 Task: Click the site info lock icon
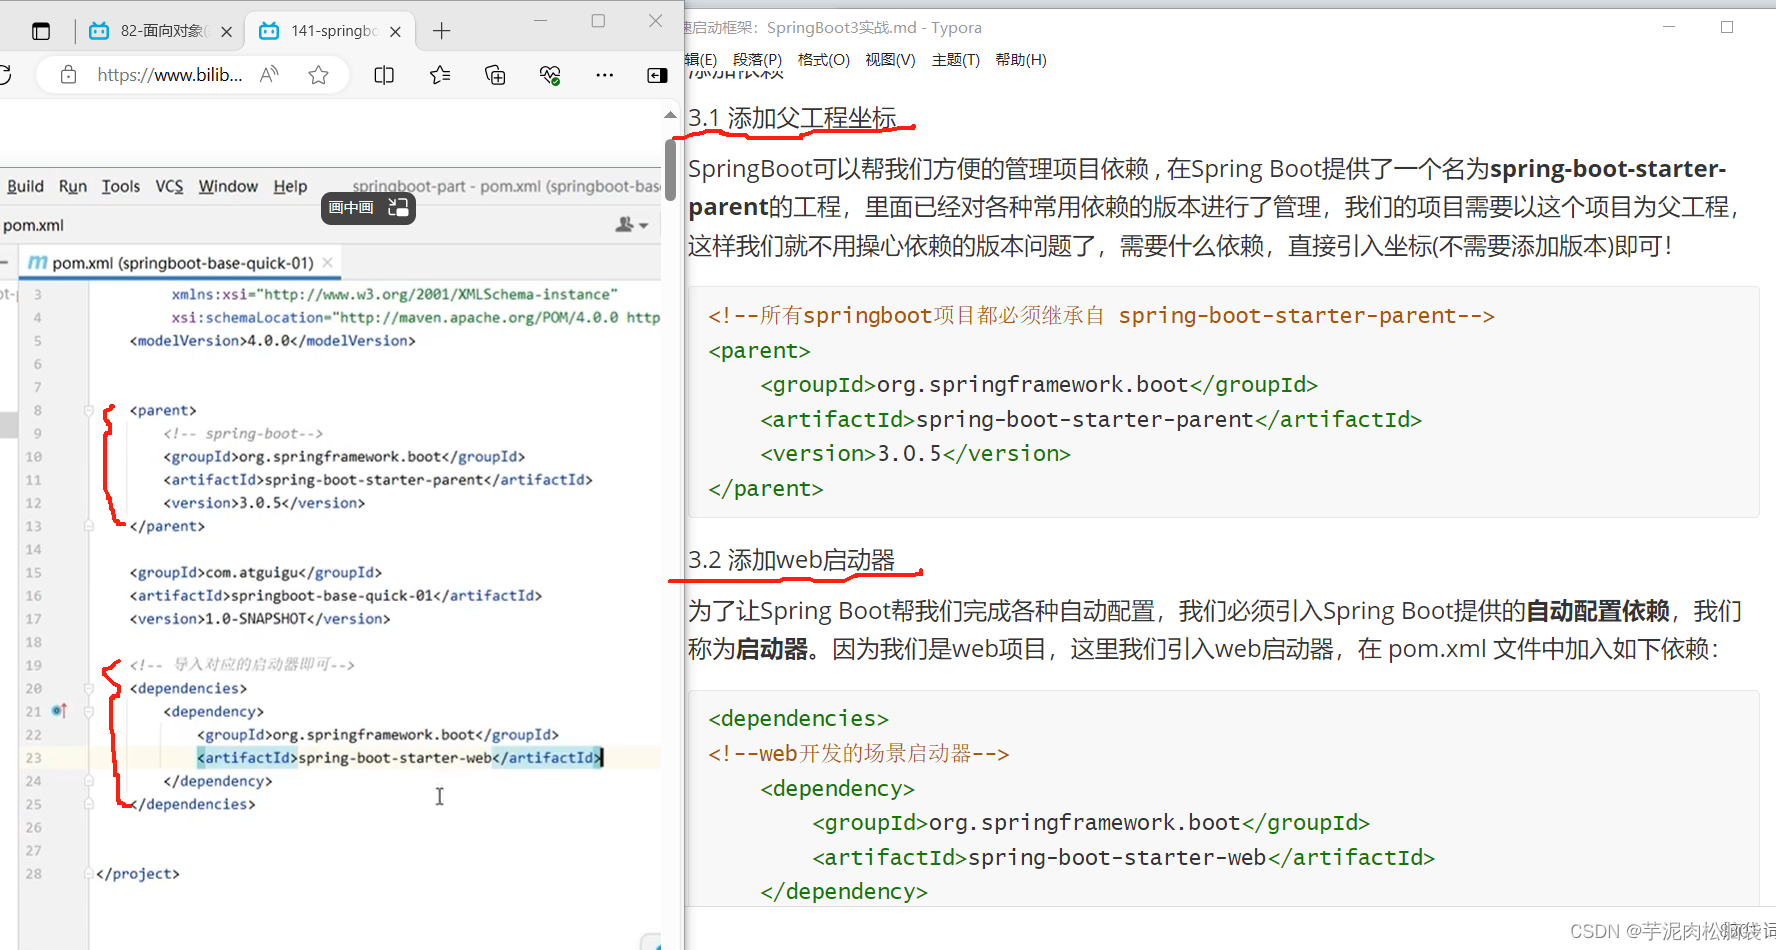(68, 75)
